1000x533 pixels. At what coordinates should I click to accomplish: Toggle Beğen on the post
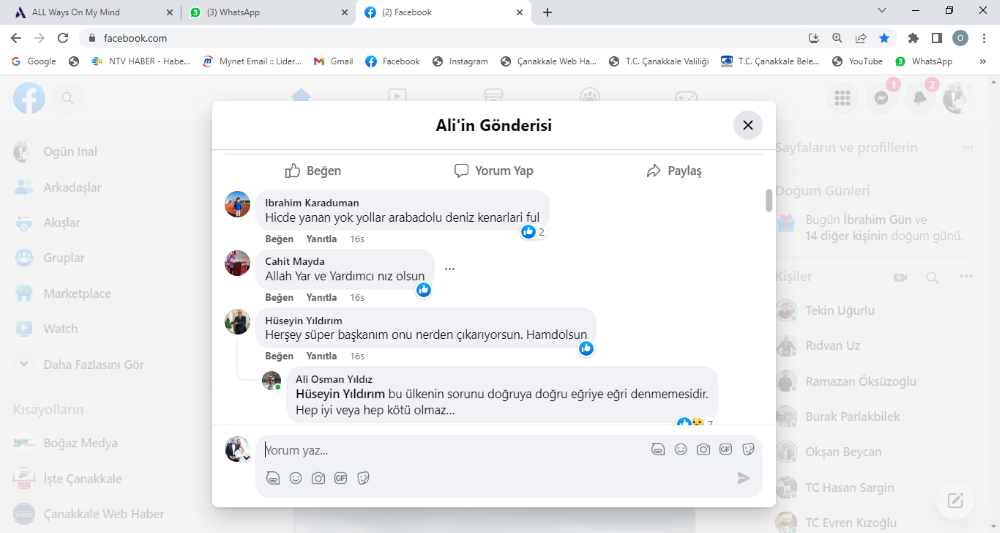pyautogui.click(x=313, y=171)
